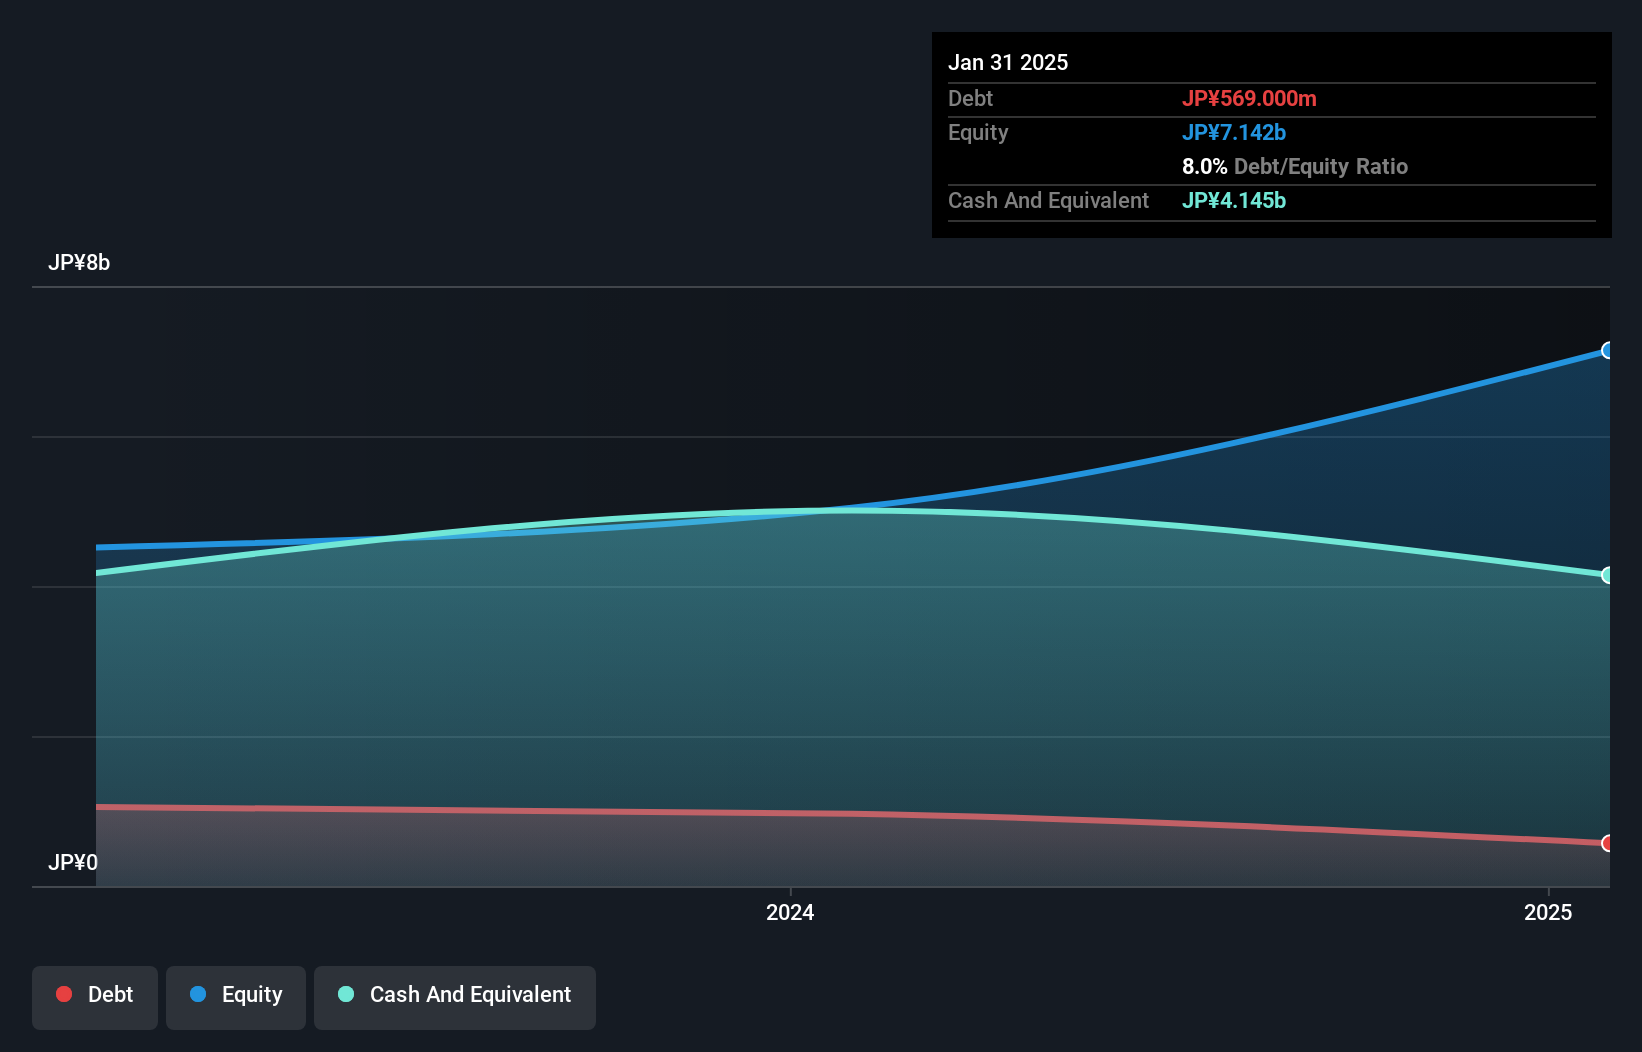
Task: Toggle the Debt series legend button
Action: (x=95, y=997)
